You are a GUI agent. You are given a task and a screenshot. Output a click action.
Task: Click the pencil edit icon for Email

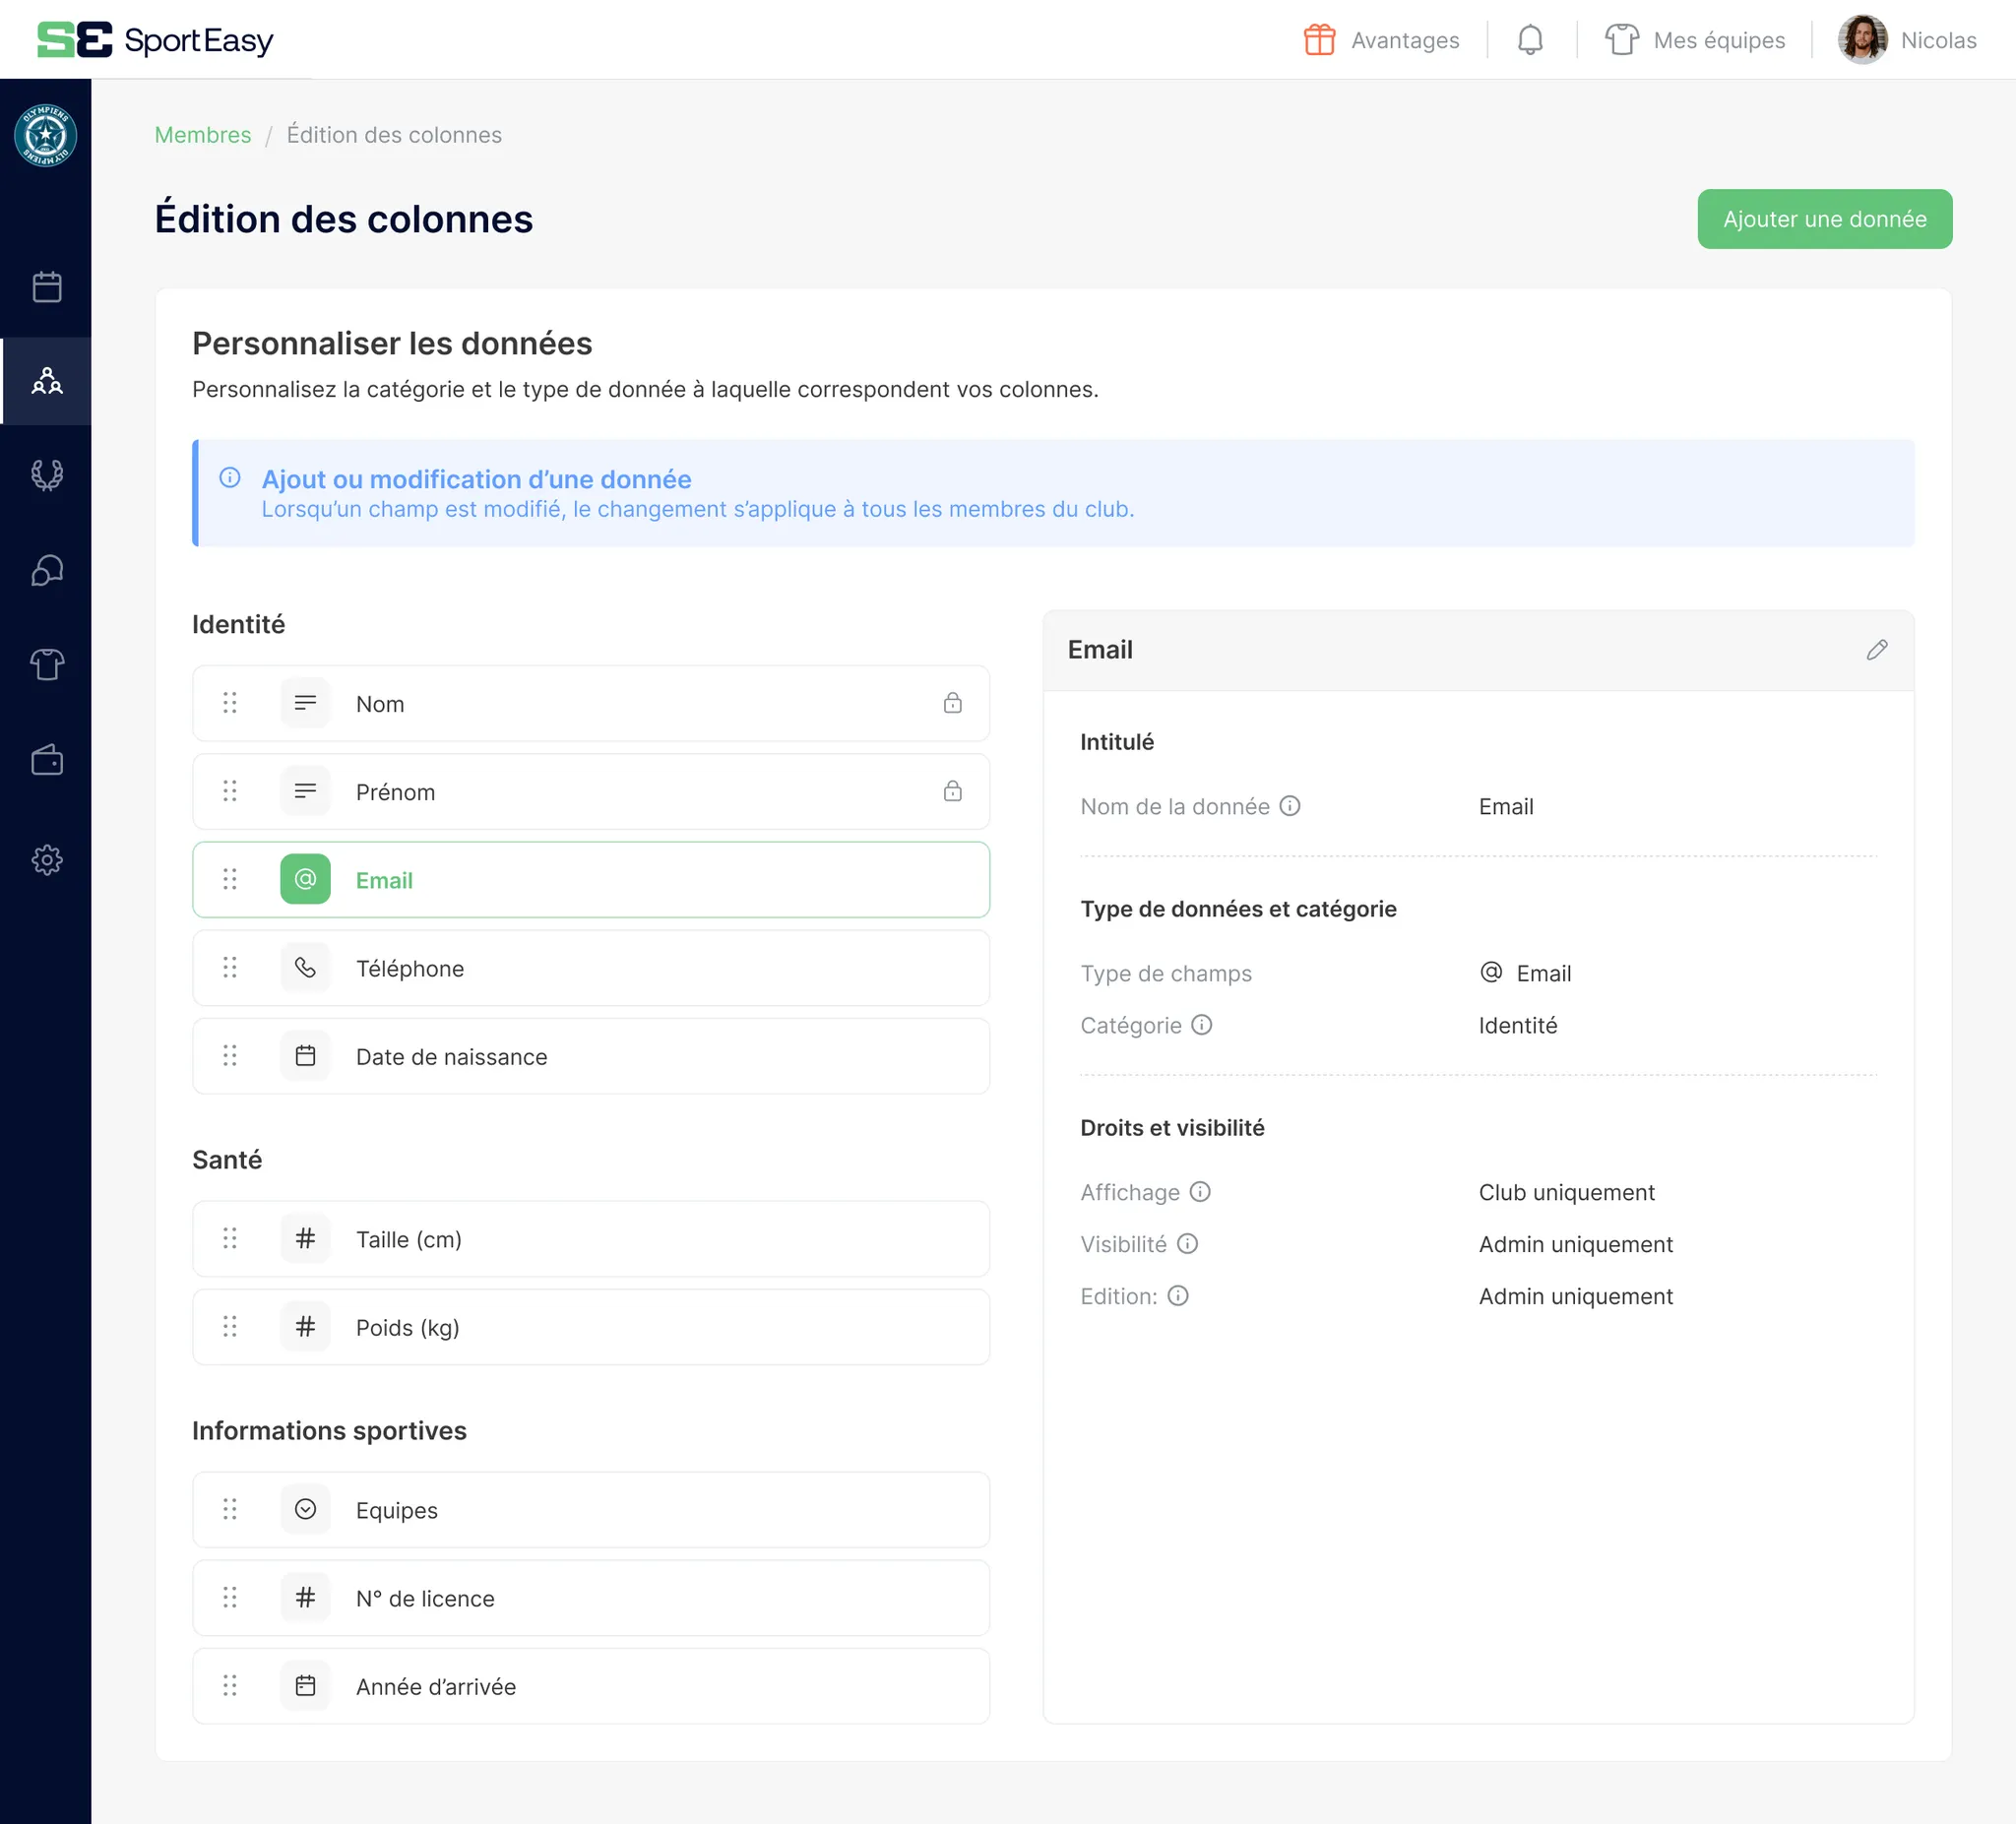[1876, 650]
